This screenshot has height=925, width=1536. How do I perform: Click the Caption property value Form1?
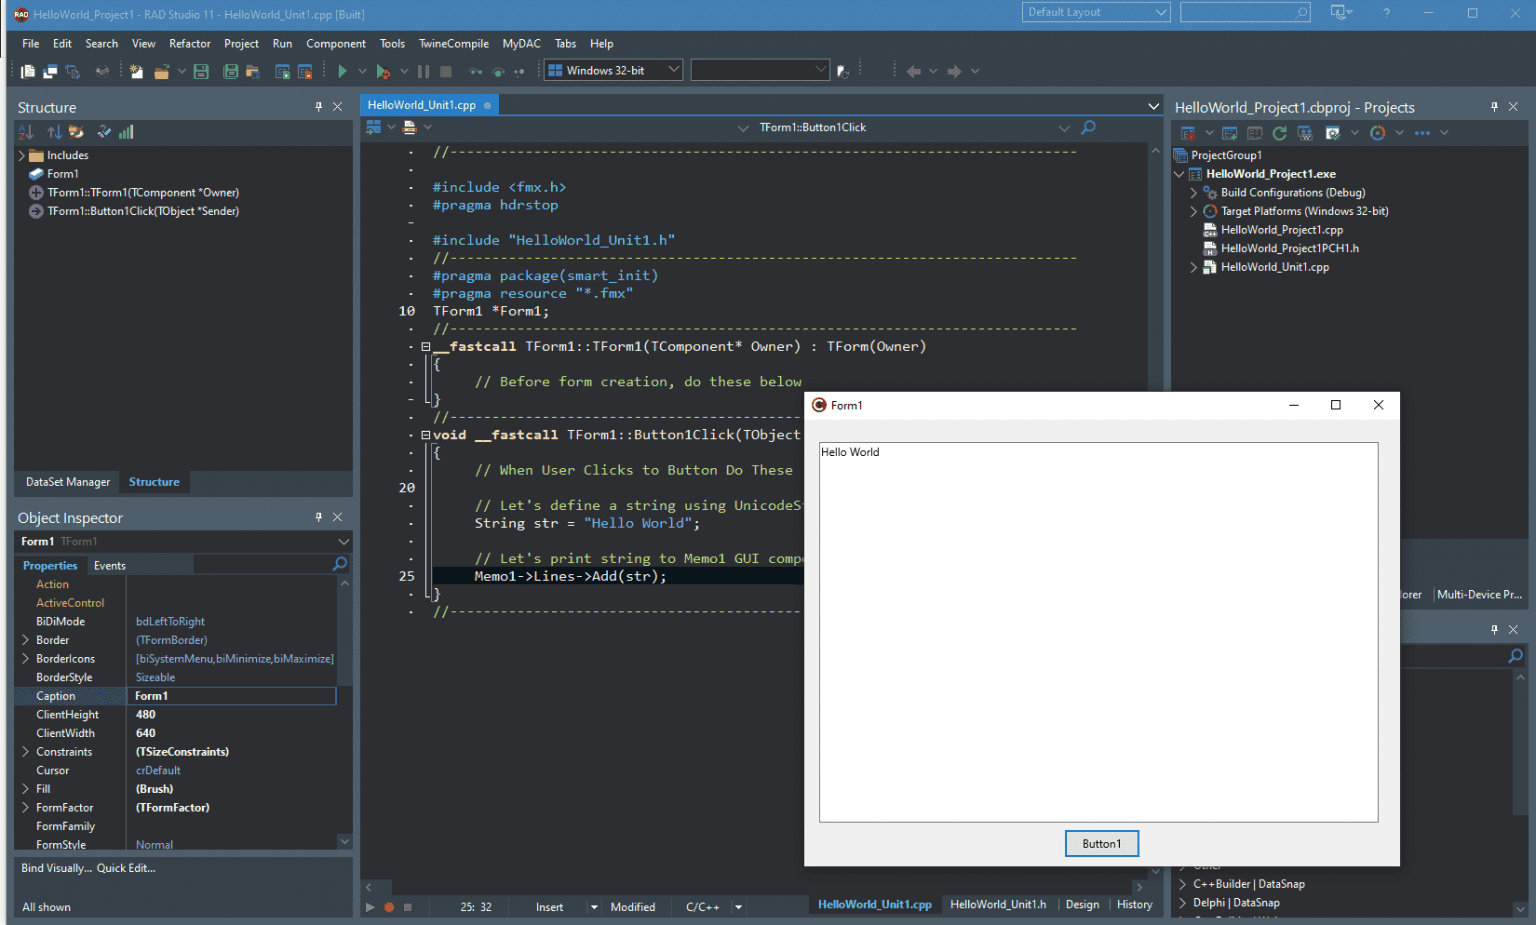(x=232, y=696)
